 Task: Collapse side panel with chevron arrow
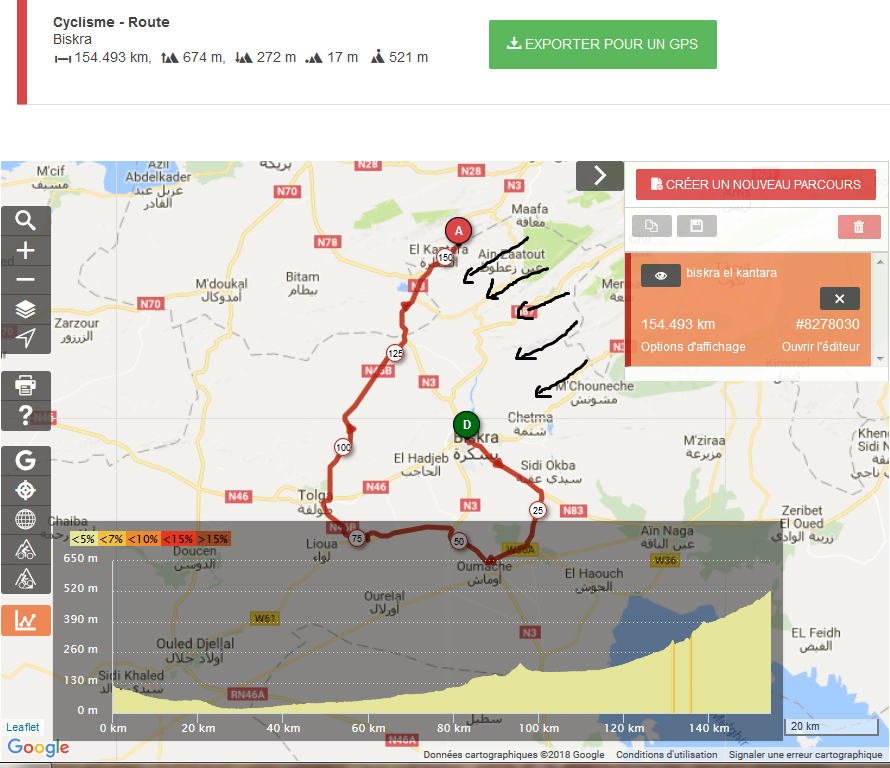click(x=600, y=175)
